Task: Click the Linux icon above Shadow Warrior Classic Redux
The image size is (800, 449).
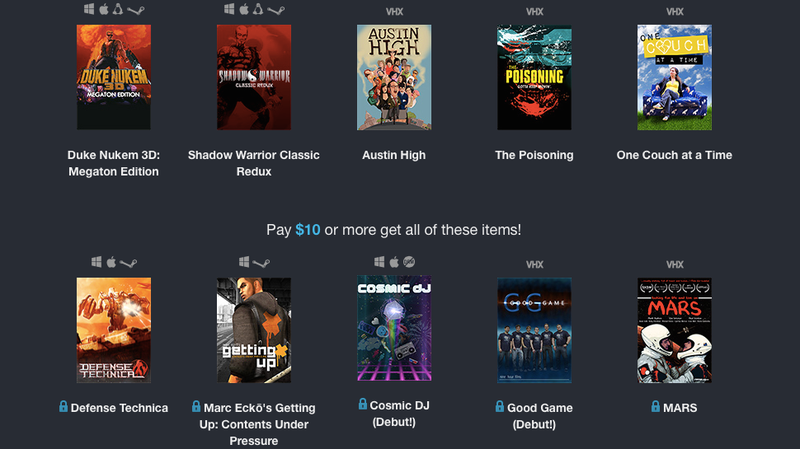Action: [x=258, y=9]
